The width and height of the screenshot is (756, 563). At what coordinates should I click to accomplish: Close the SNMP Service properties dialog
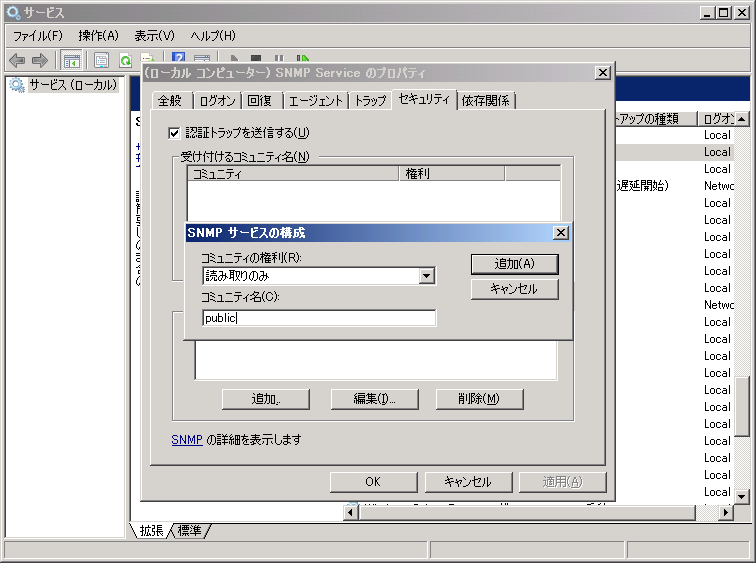point(603,73)
